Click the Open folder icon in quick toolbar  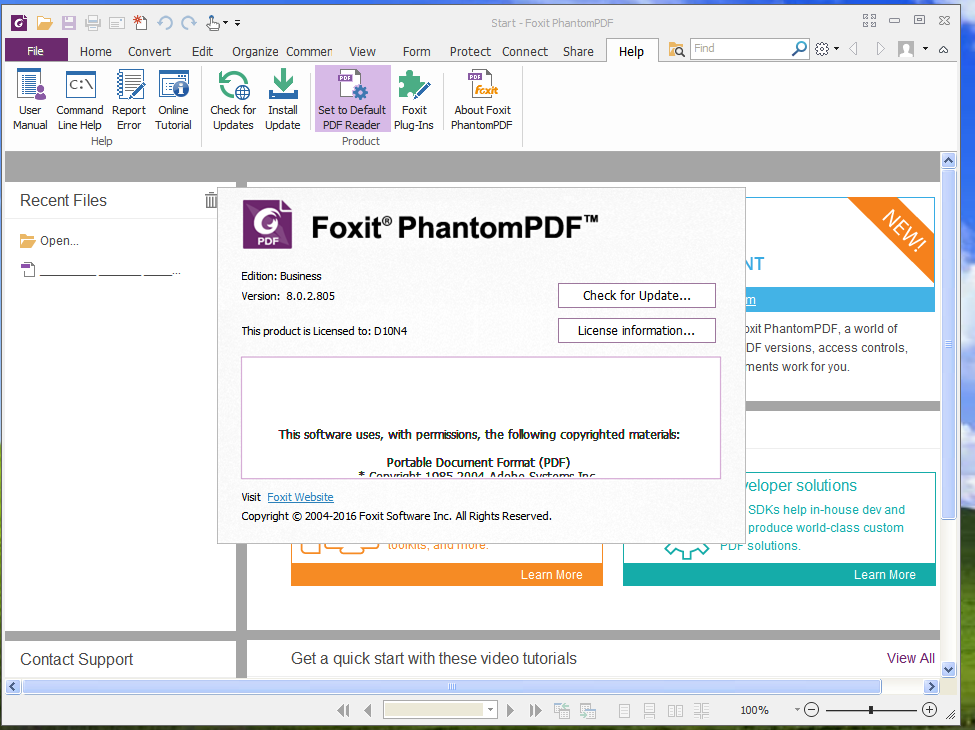point(44,23)
